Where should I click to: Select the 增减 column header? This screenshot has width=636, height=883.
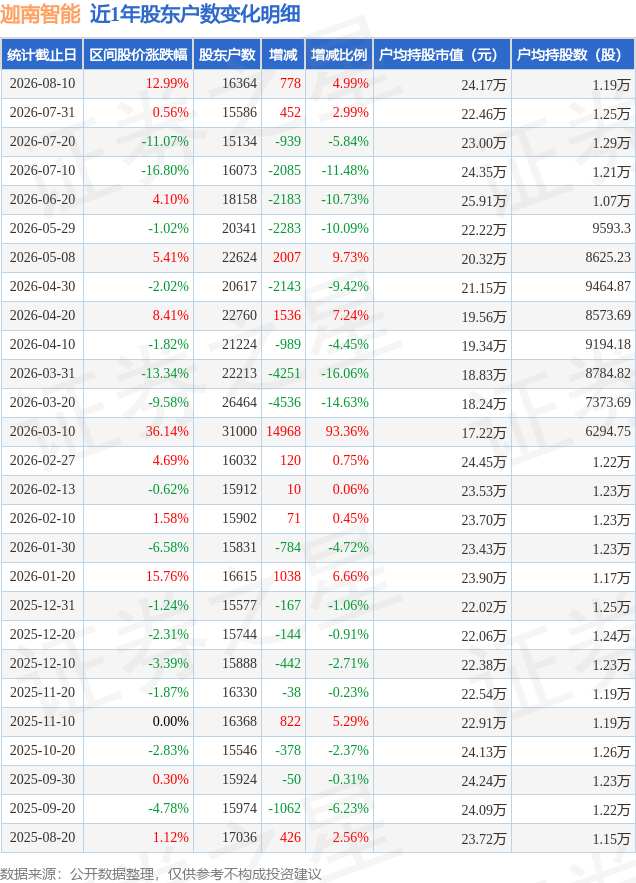click(283, 55)
